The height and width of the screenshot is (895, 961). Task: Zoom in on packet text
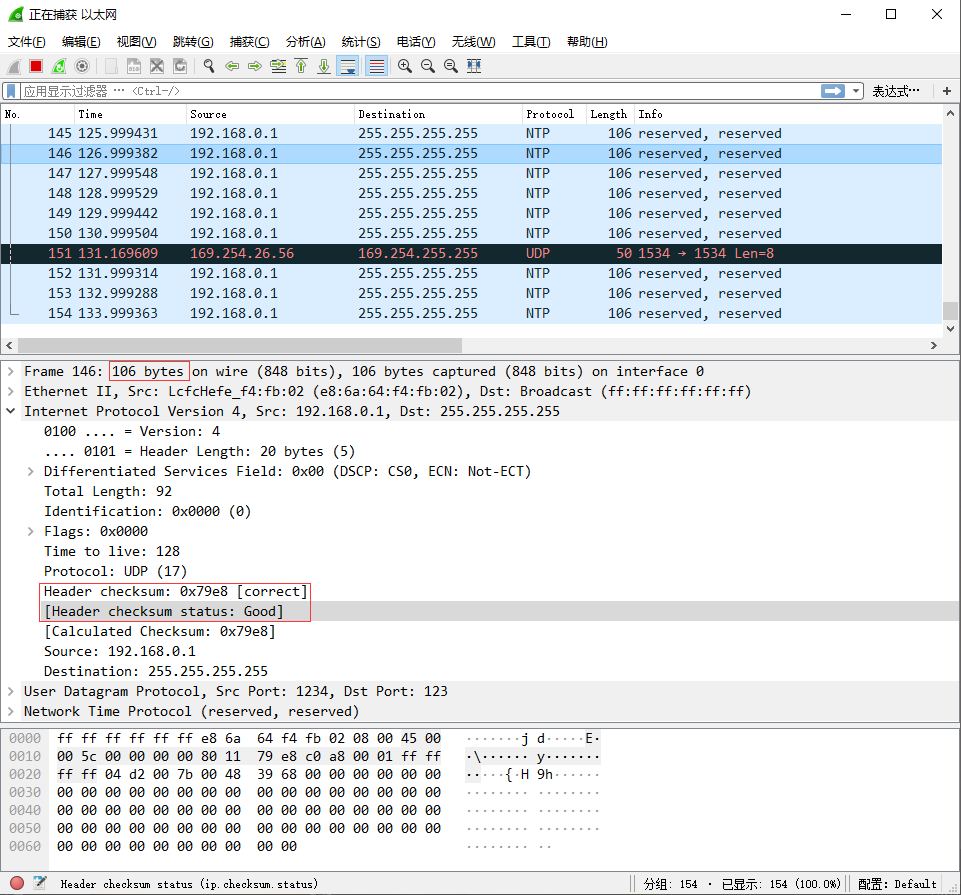click(x=405, y=66)
